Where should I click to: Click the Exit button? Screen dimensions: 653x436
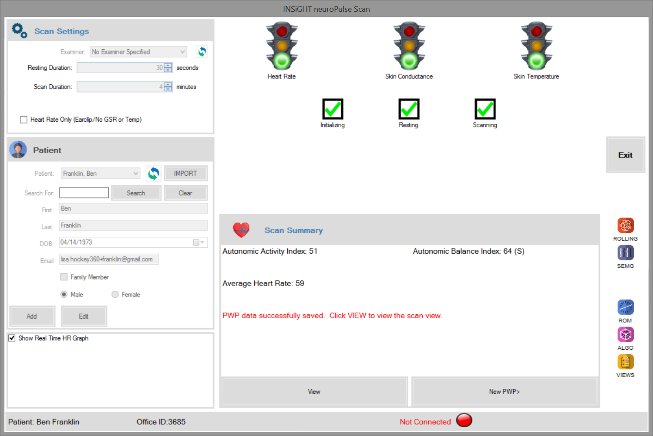tap(626, 155)
